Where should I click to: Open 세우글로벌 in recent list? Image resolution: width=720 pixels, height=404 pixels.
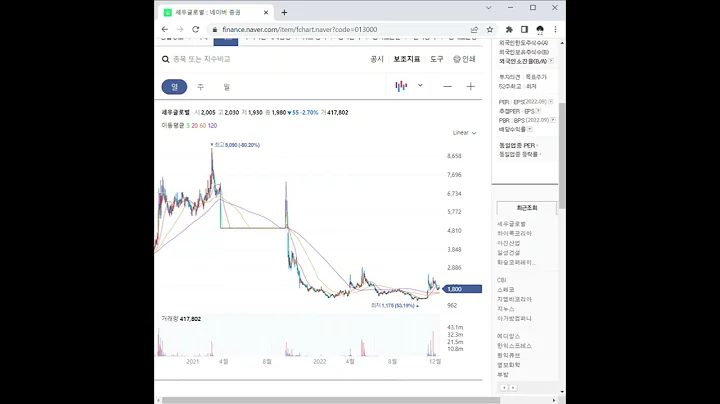(x=511, y=224)
